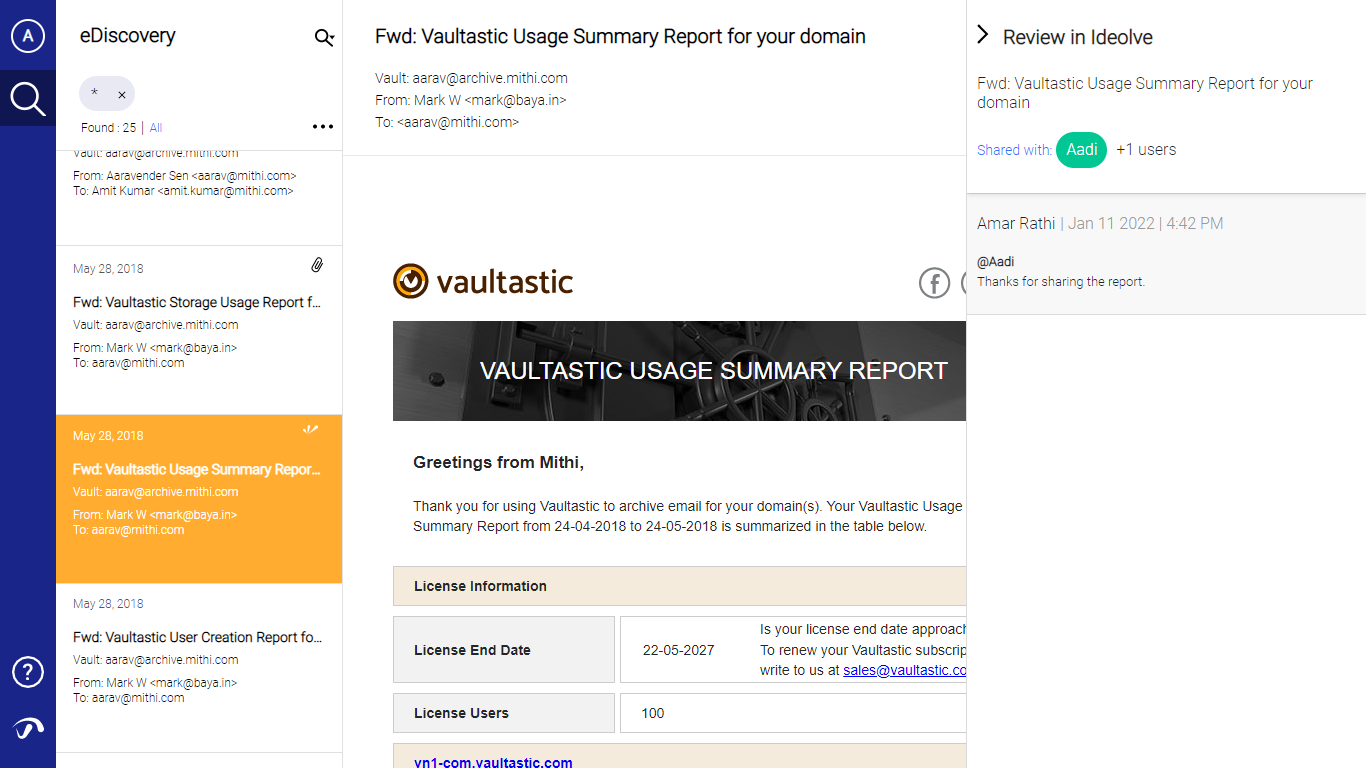
Task: Click the sales@vaultastic.com email link
Action: (905, 670)
